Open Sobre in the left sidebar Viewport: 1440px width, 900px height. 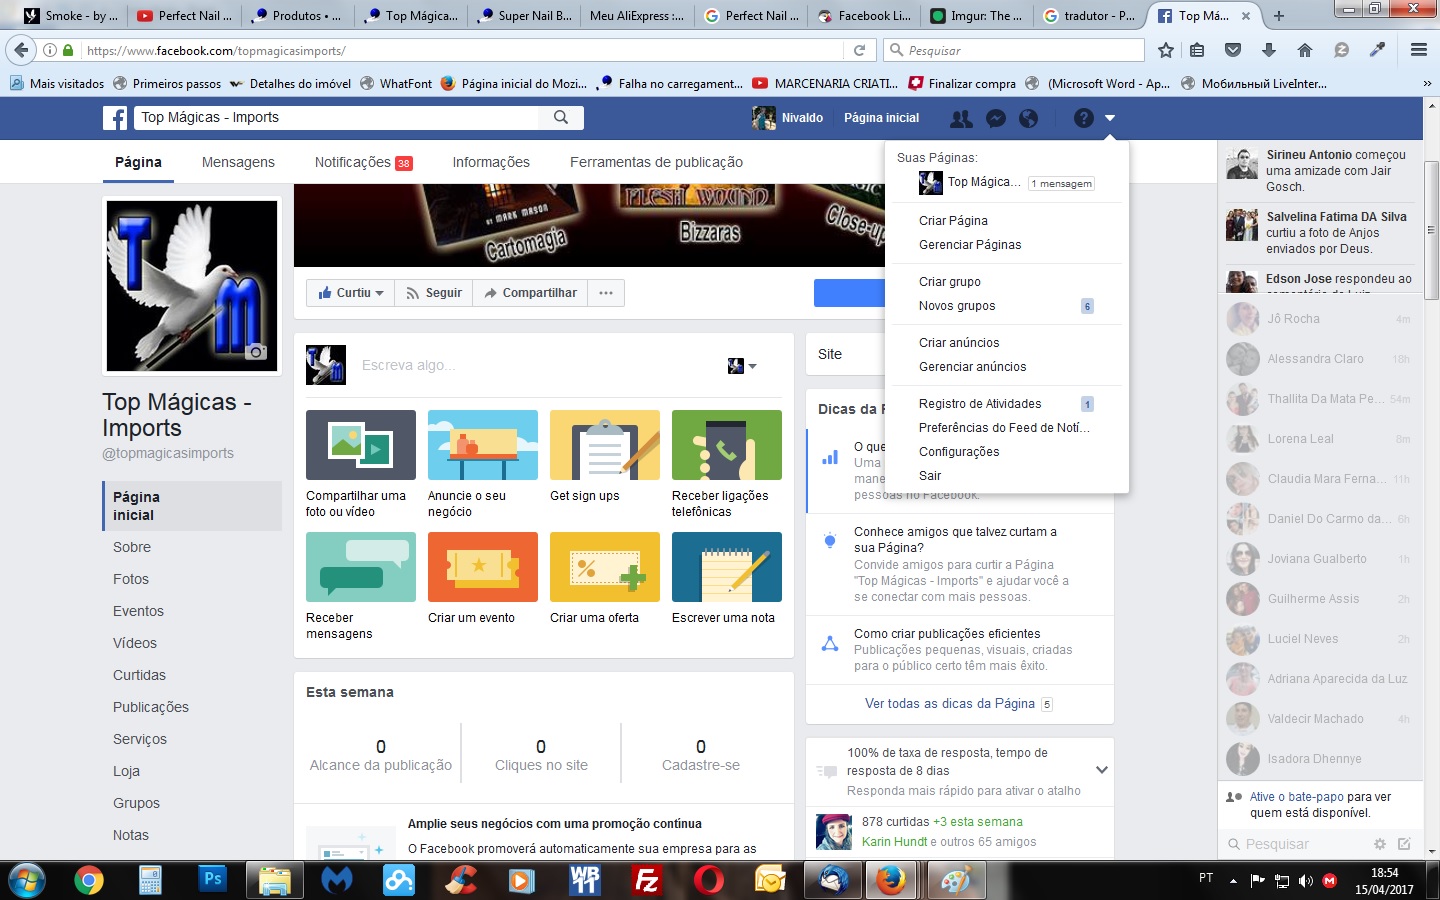point(132,547)
